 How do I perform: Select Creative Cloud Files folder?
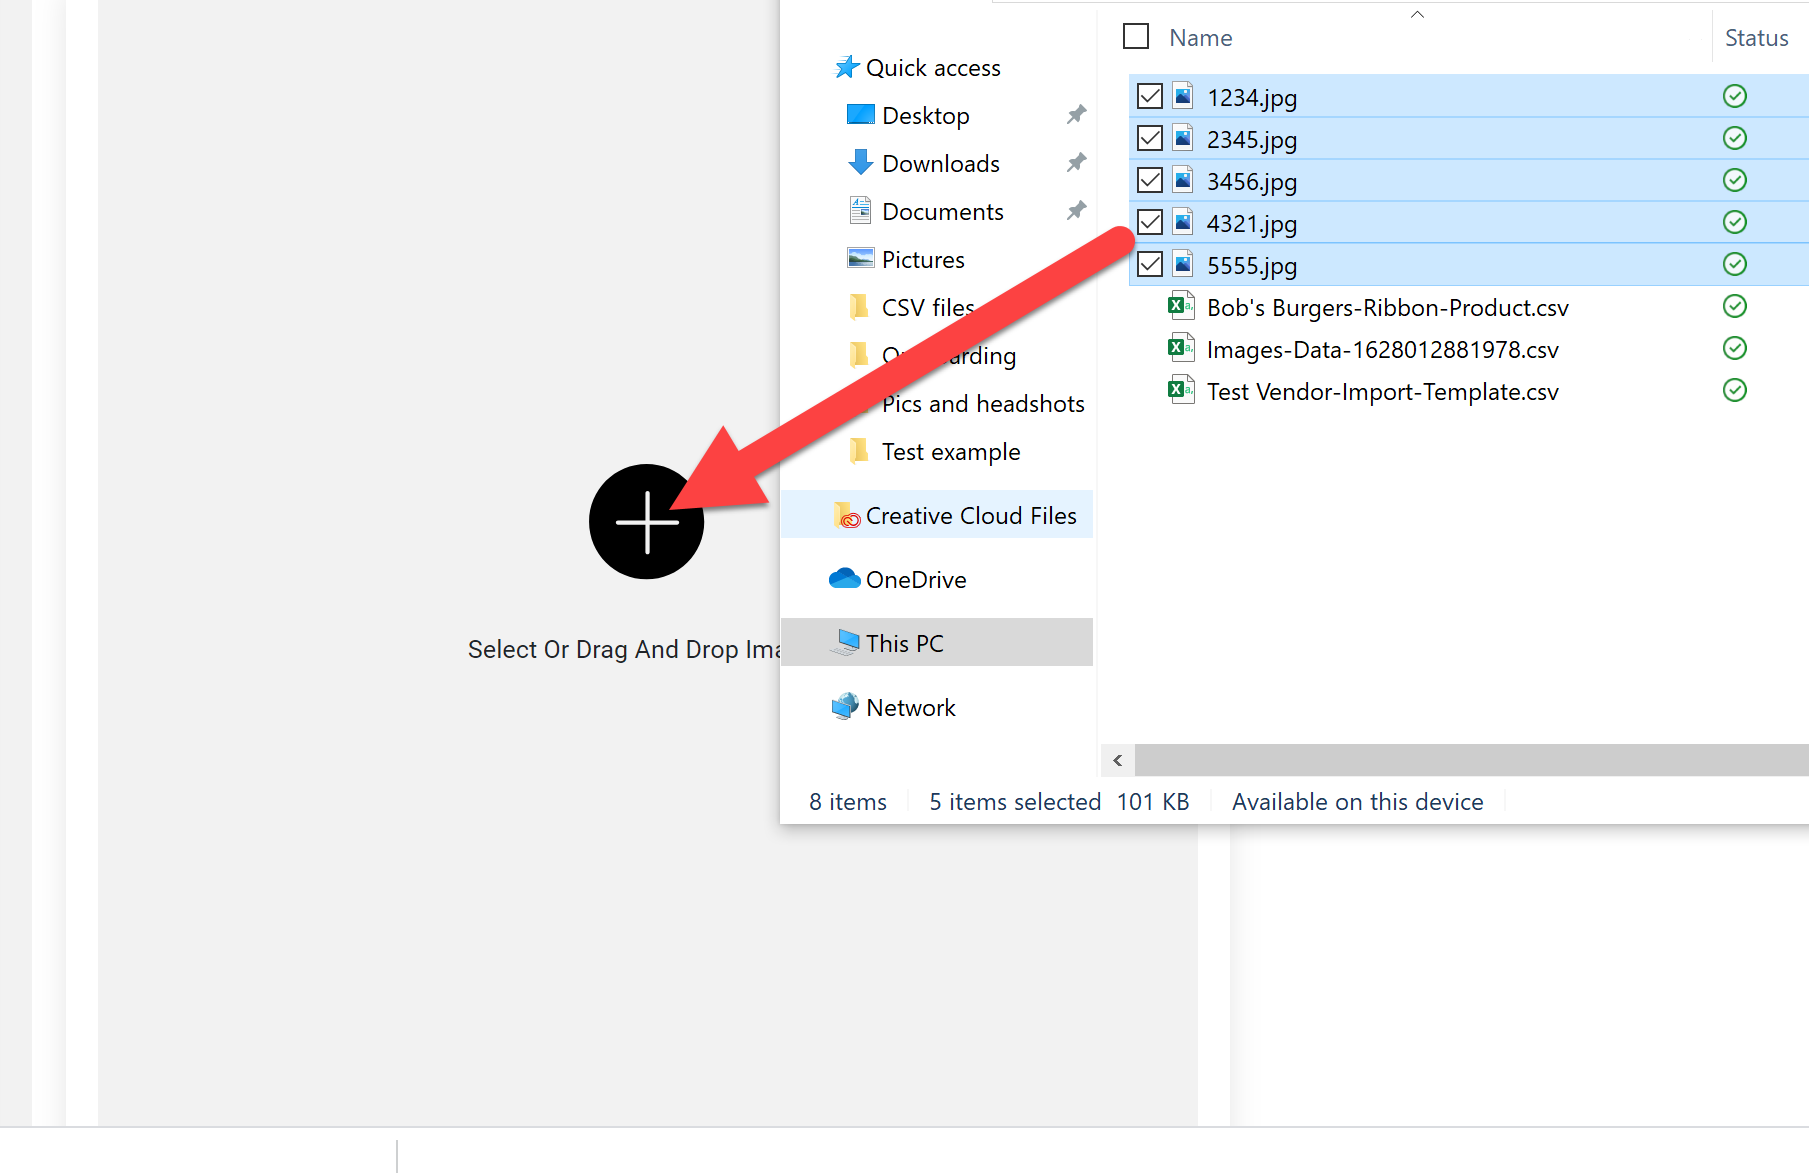click(x=970, y=516)
